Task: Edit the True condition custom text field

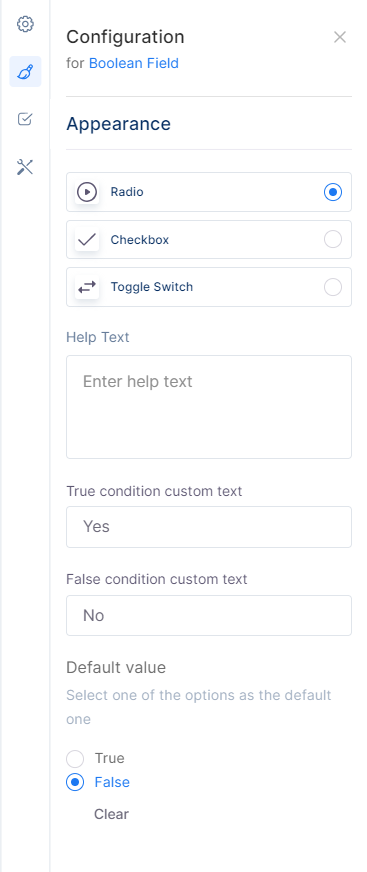Action: coord(209,527)
